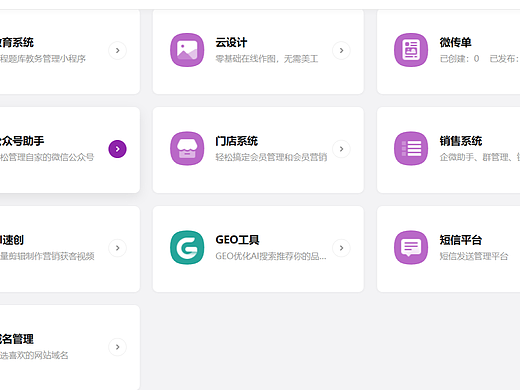The height and width of the screenshot is (390, 520).
Task: Open the 销售系统 list icon
Action: (411, 148)
